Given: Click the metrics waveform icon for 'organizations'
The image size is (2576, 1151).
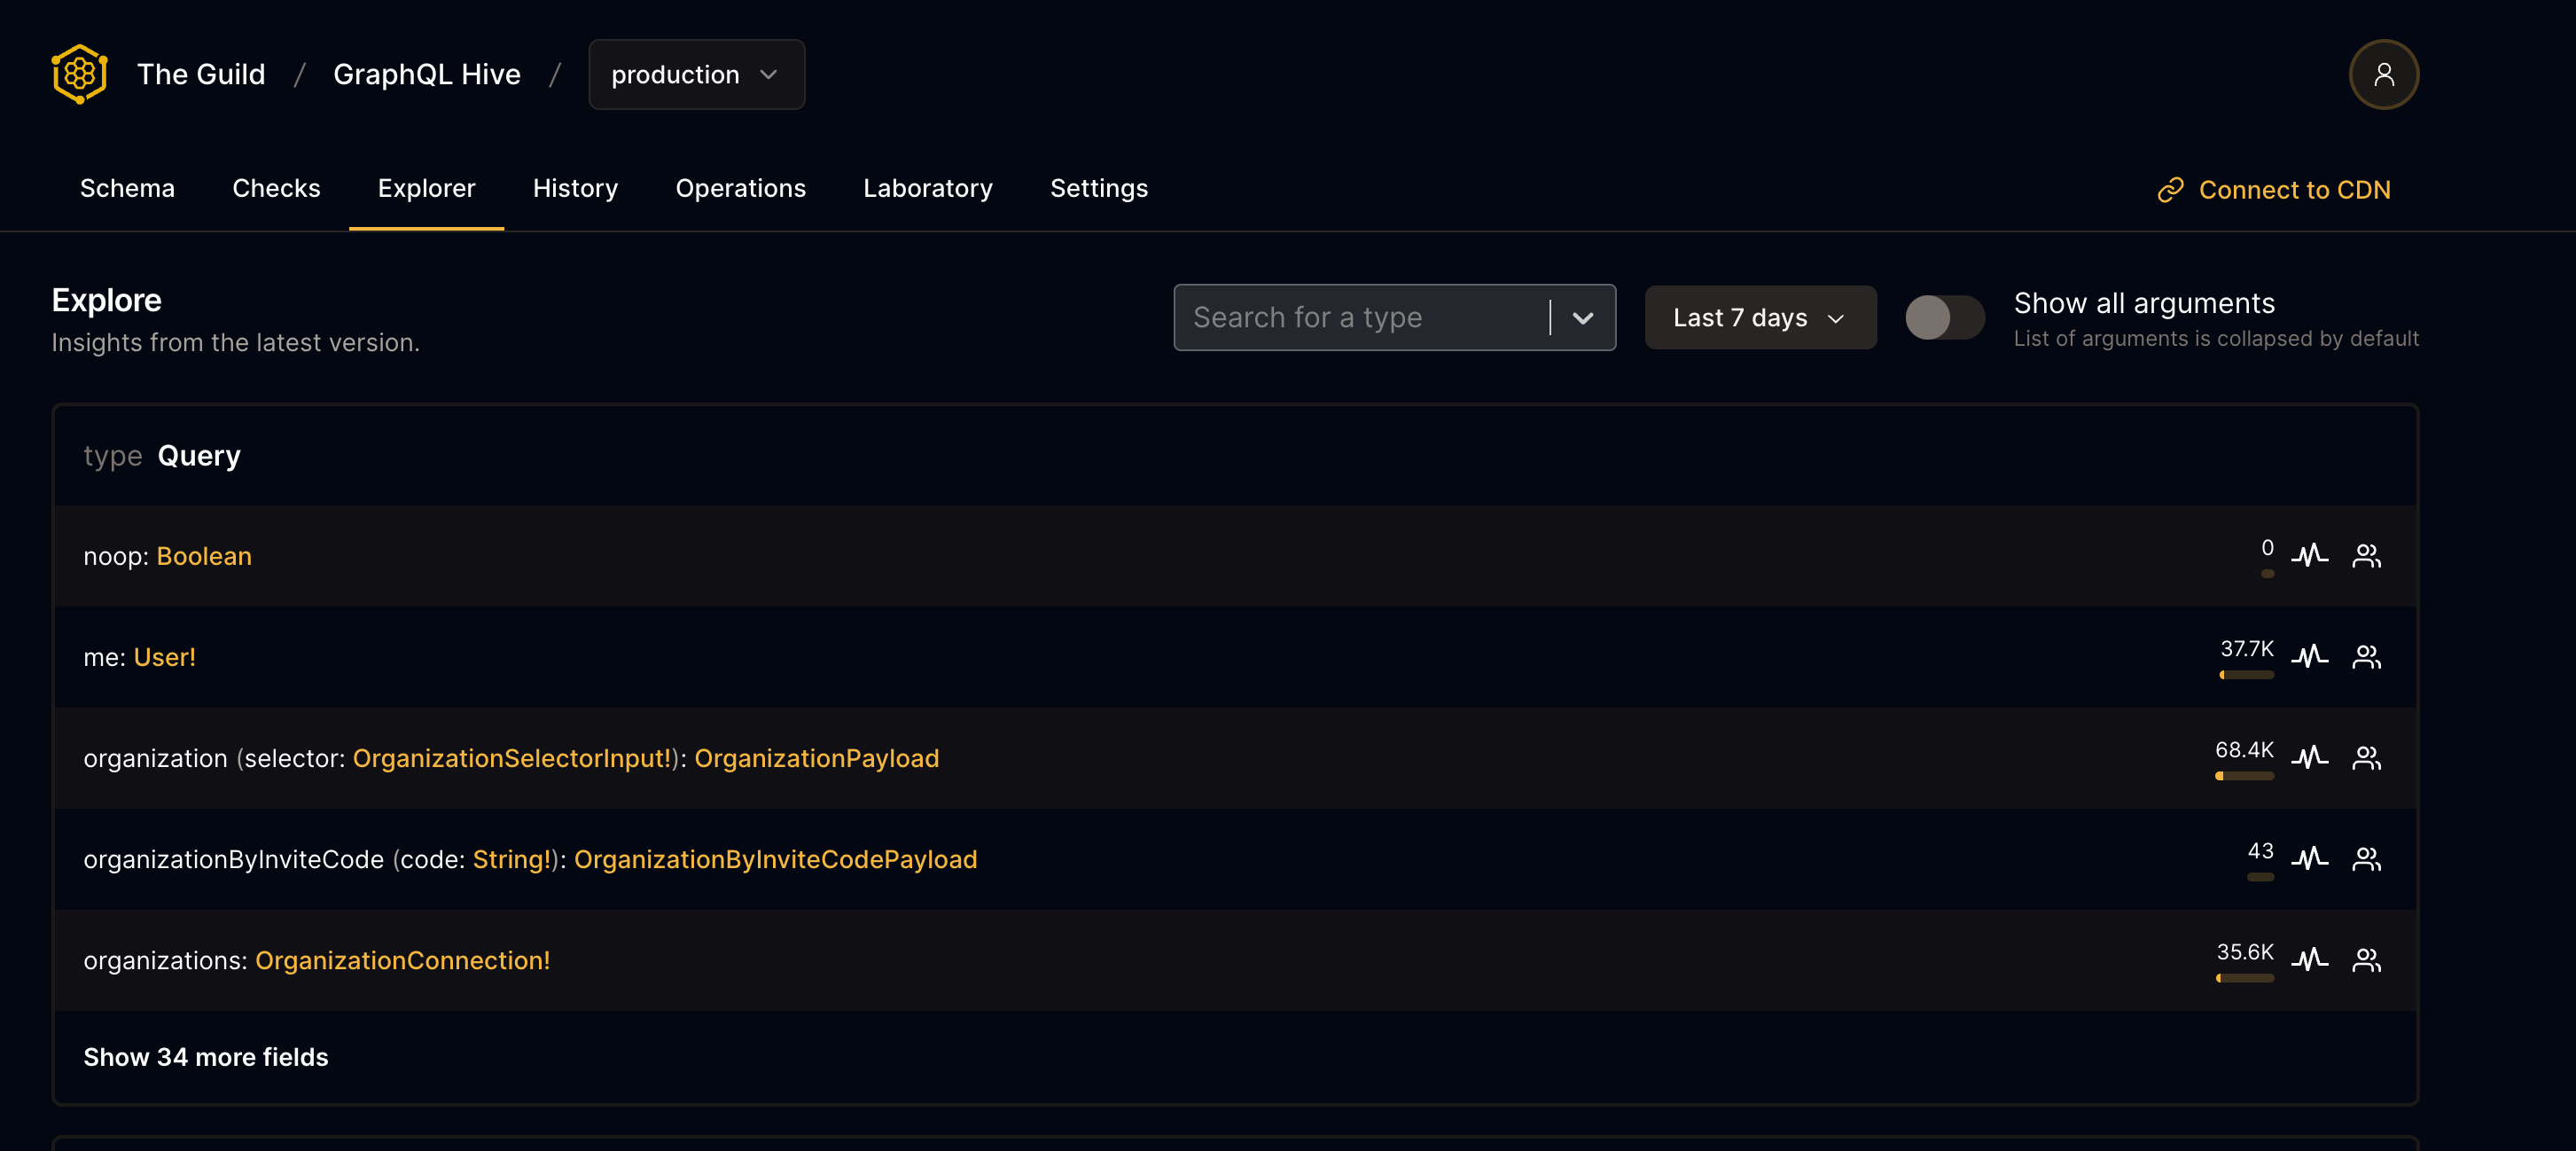Looking at the screenshot, I should [x=2312, y=957].
